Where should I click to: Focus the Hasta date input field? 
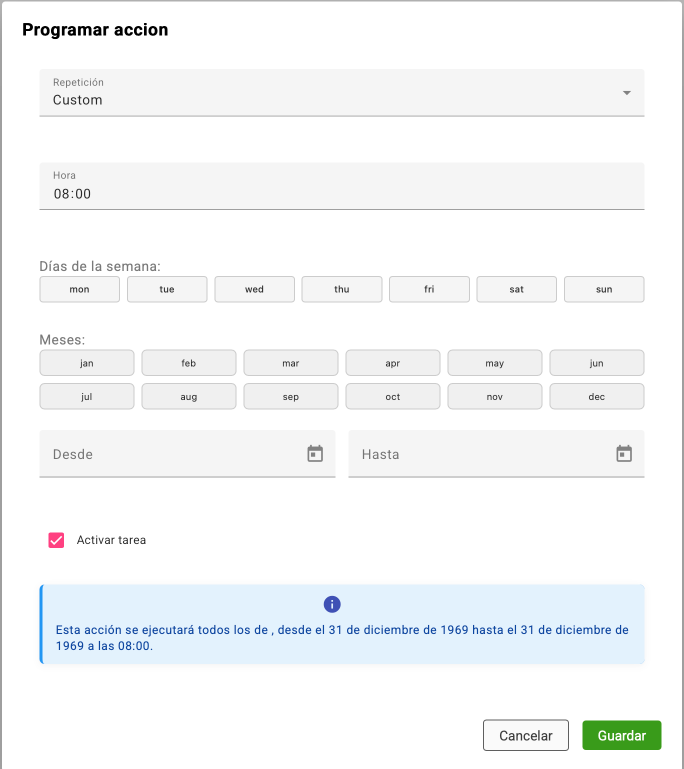[480, 454]
